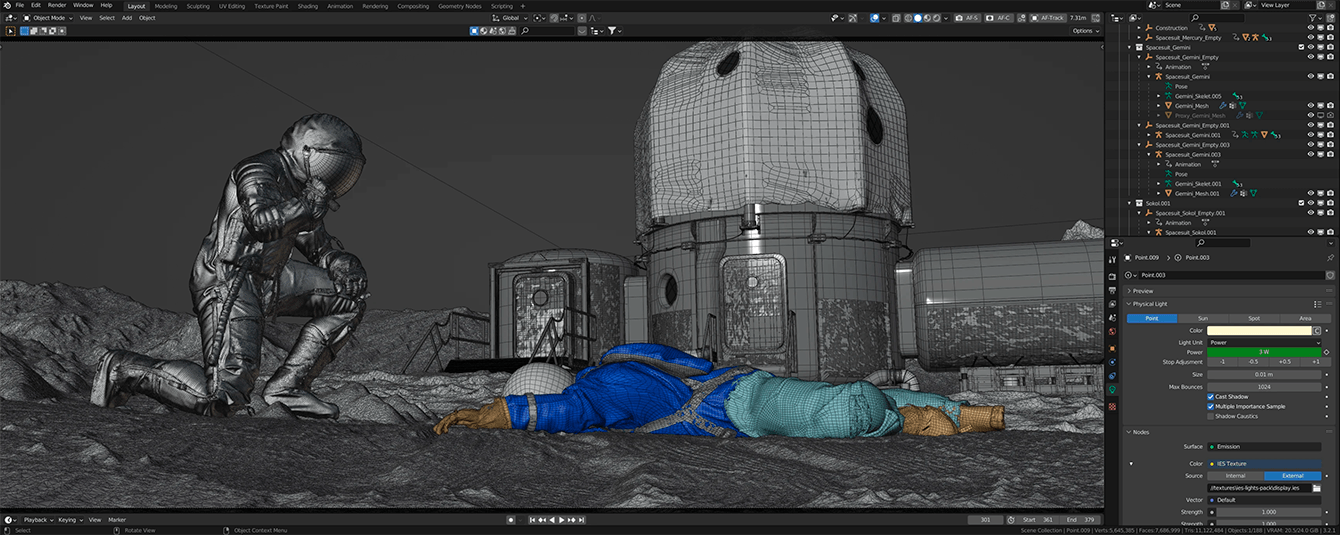Open the Render menu
Viewport: 1340px width, 535px height.
[57, 5]
